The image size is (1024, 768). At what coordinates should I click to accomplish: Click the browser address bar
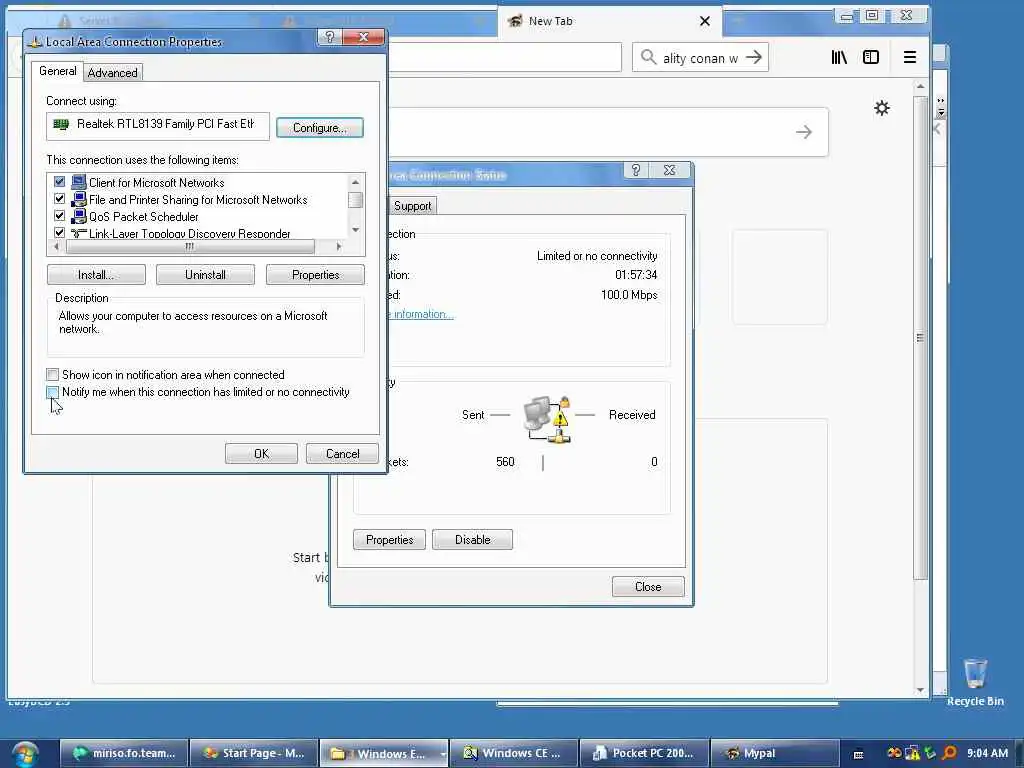(x=504, y=57)
